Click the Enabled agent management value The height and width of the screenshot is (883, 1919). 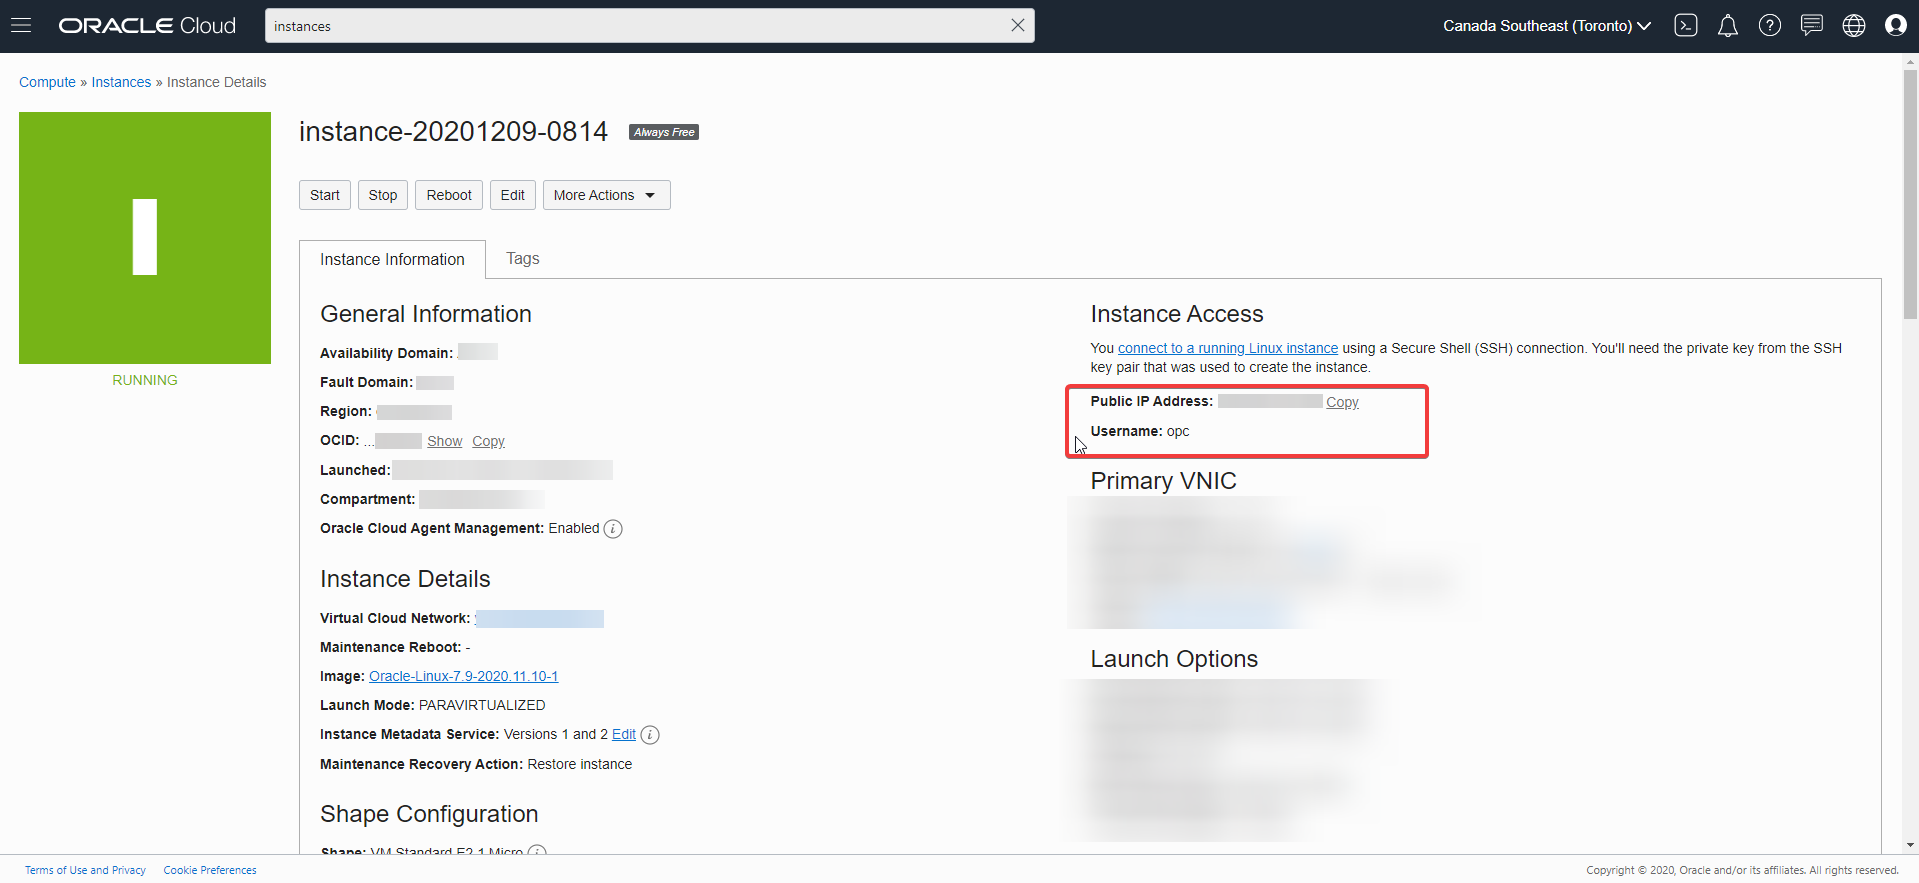pyautogui.click(x=574, y=529)
